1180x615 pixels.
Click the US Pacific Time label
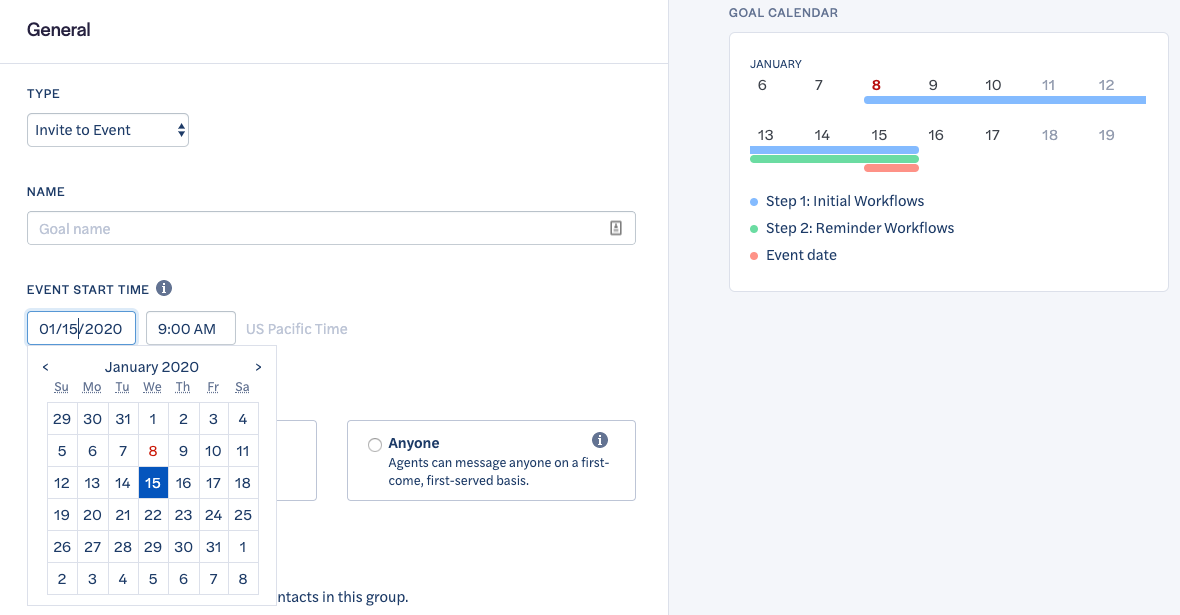pos(297,329)
